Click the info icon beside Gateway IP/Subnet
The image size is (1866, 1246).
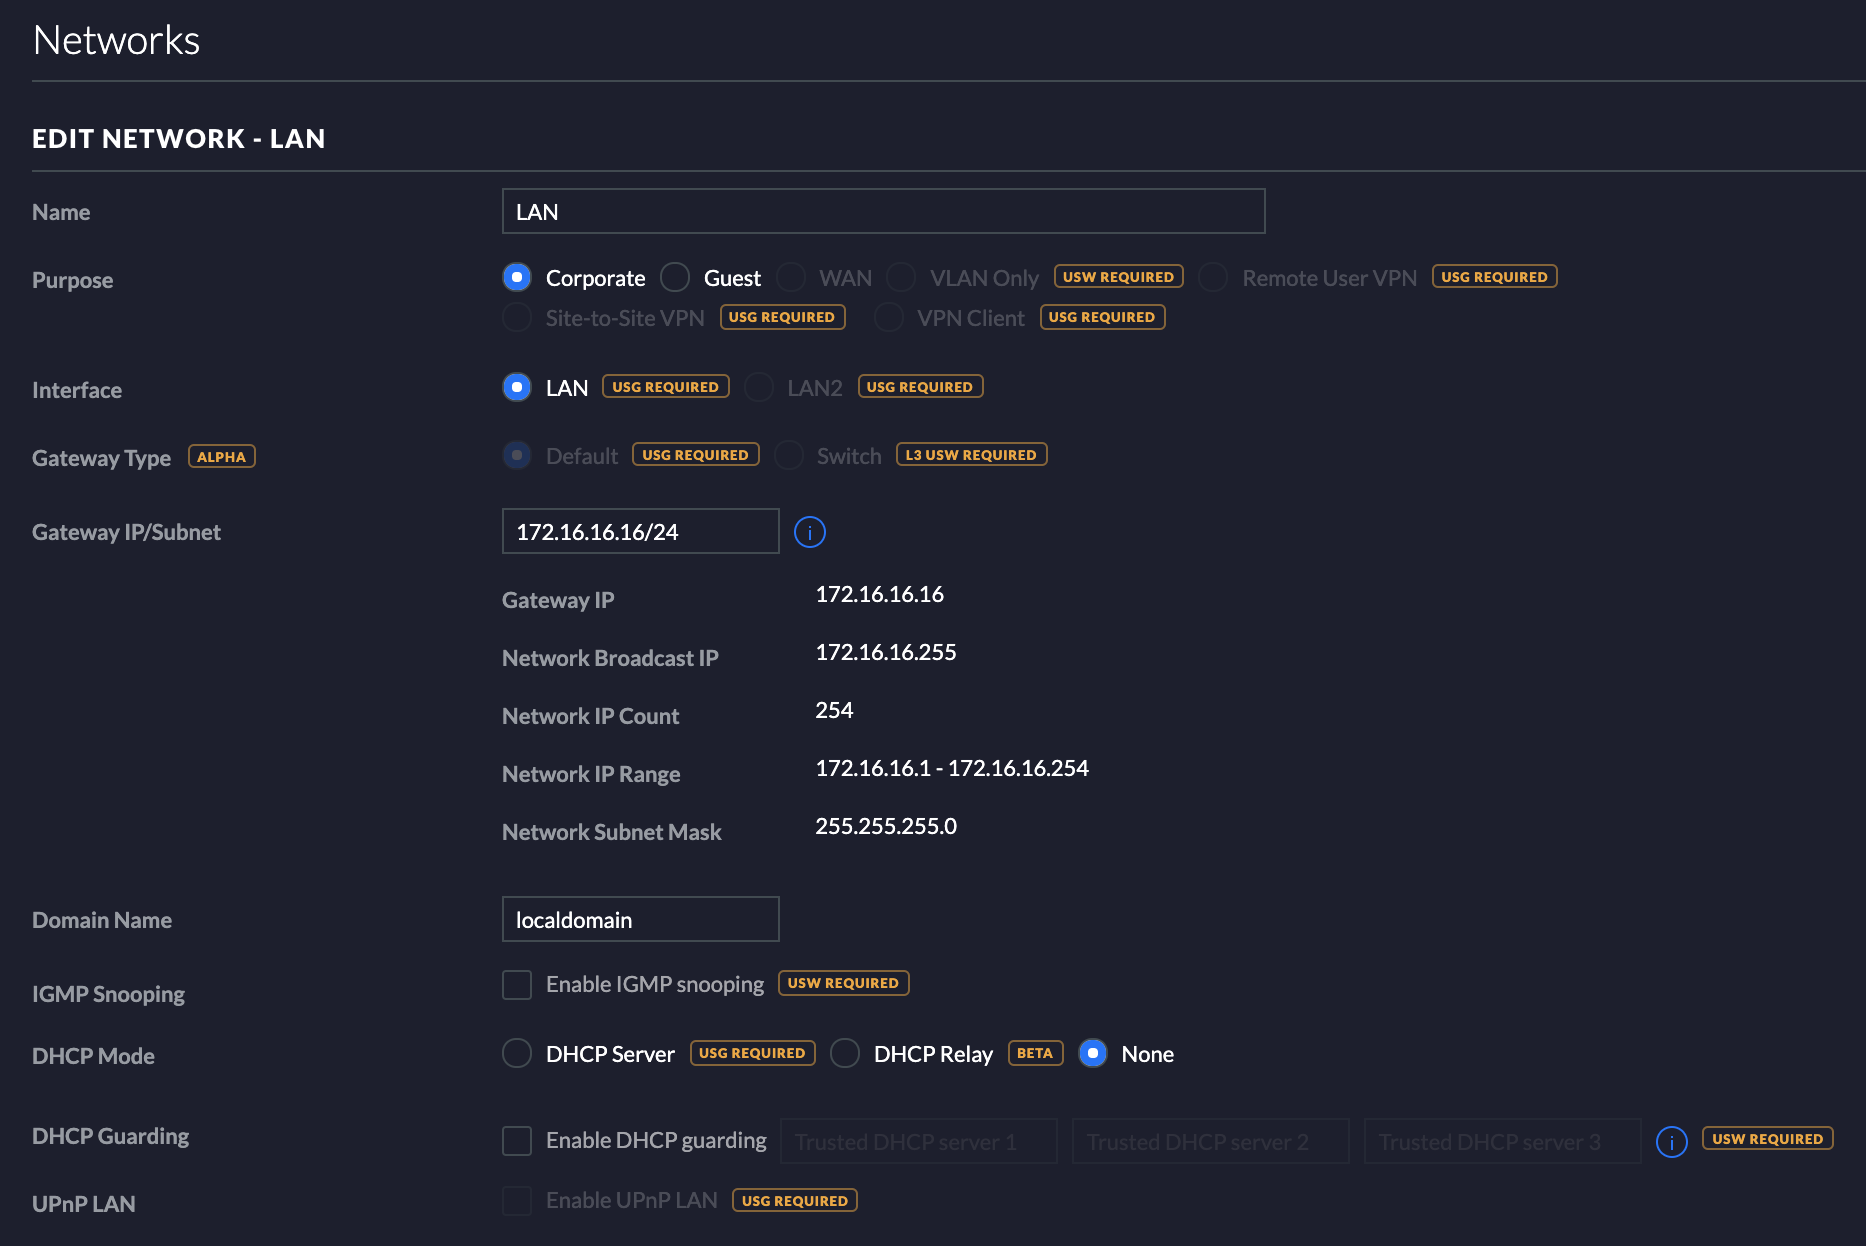[x=810, y=532]
